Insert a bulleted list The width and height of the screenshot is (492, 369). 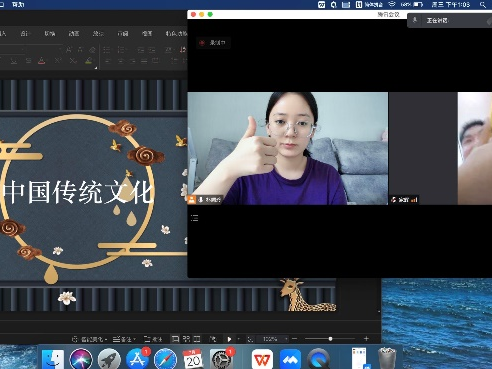(x=107, y=50)
